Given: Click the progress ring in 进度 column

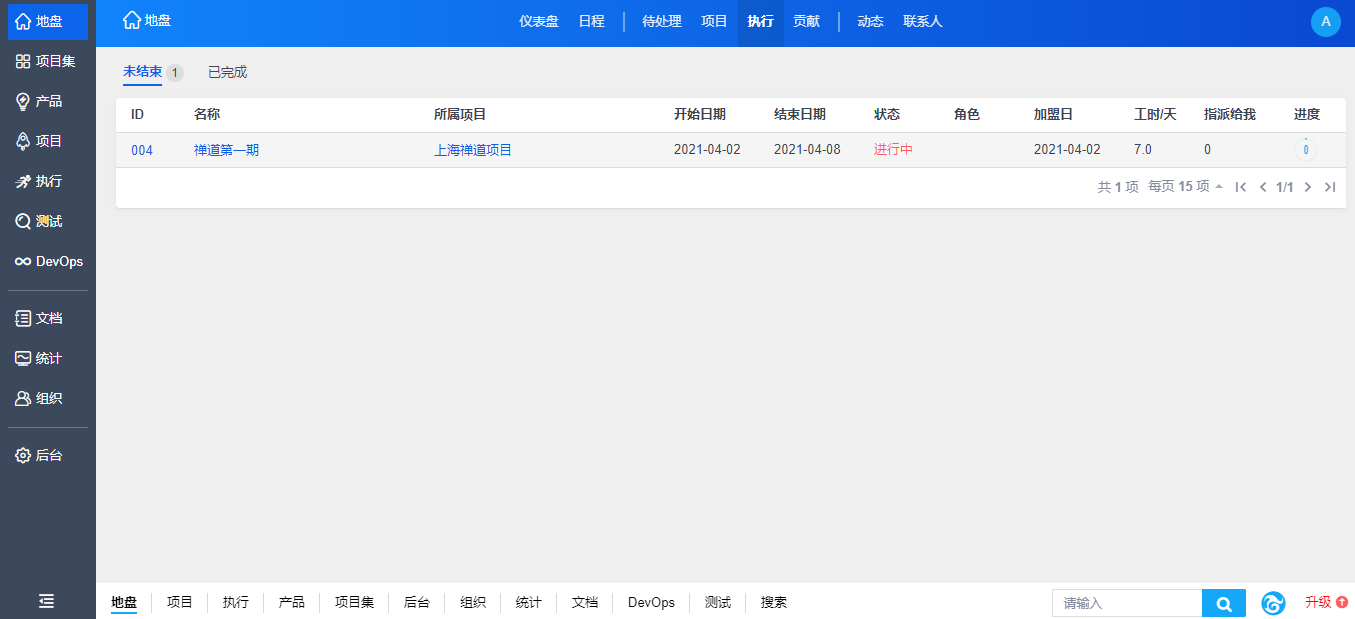Looking at the screenshot, I should pos(1305,149).
